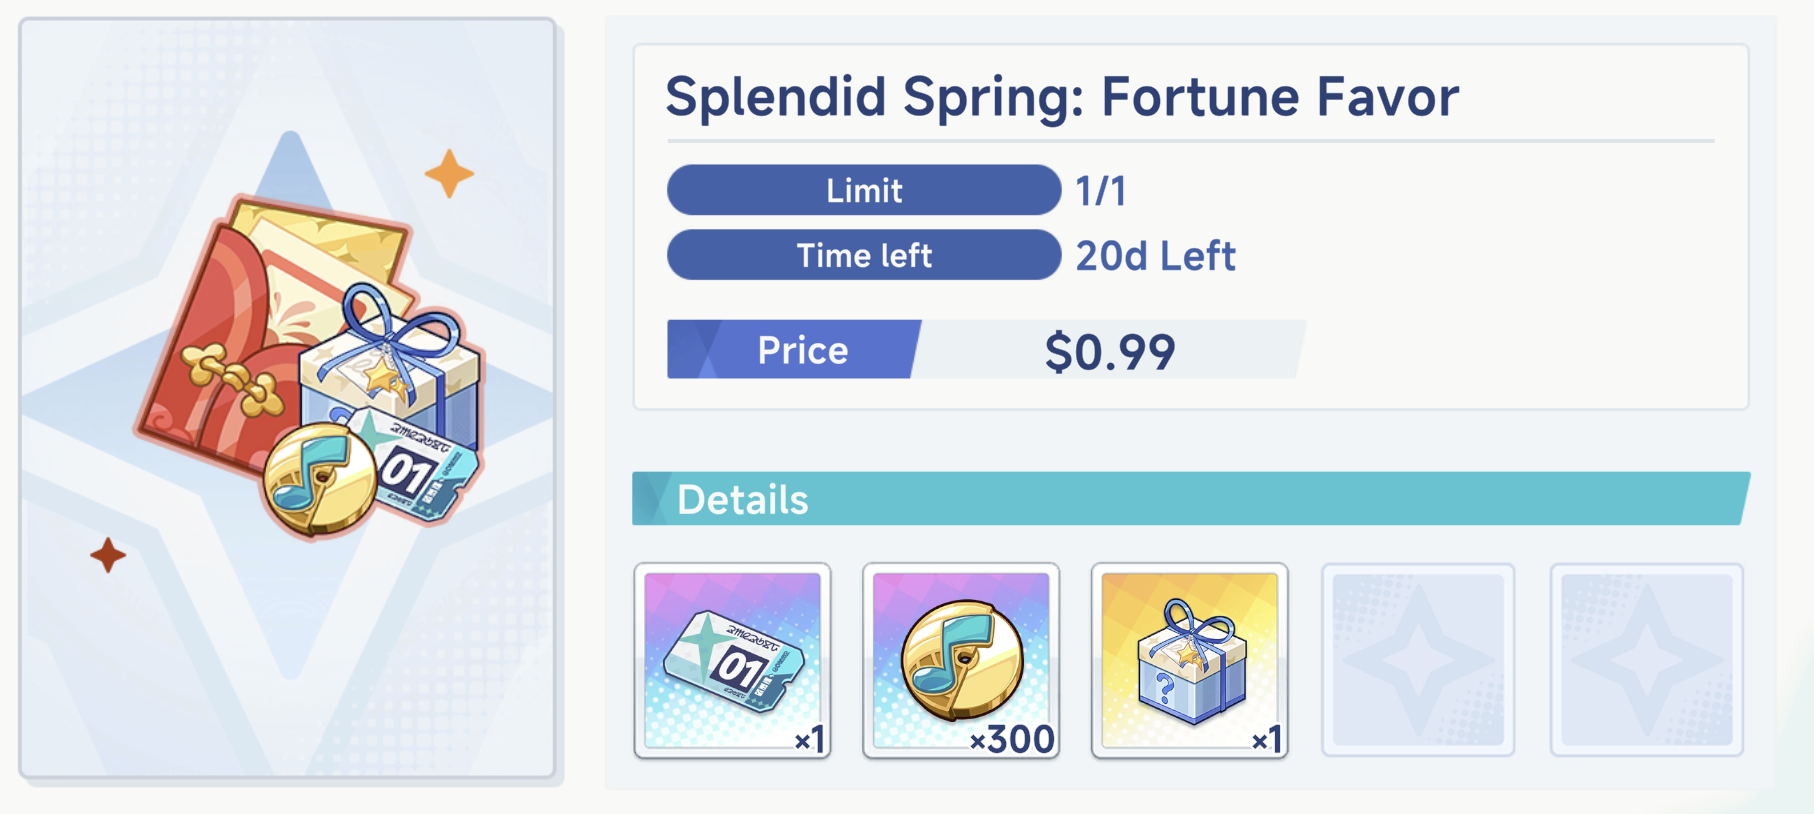Click the 1/1 purchase limit value
This screenshot has width=1814, height=814.
(1101, 191)
